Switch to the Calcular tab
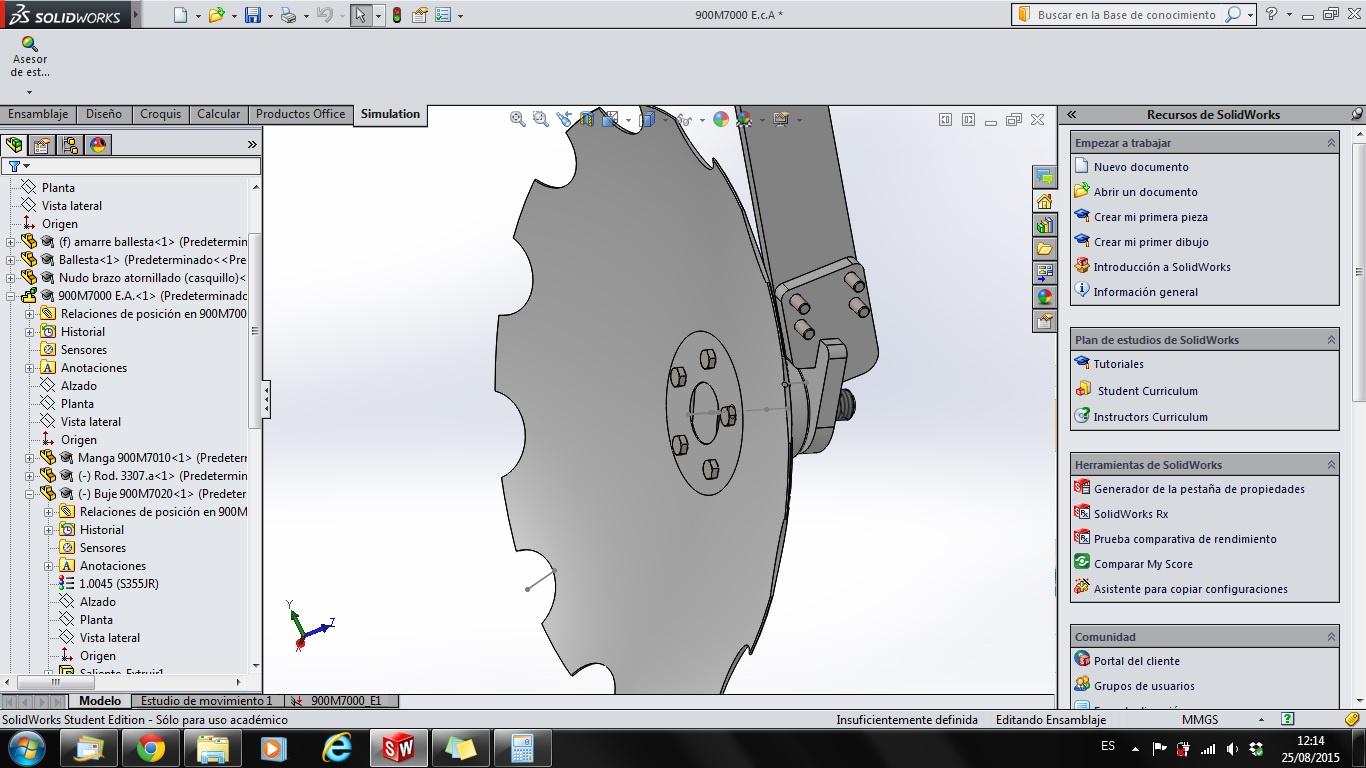Screen dimensions: 1366x768 point(218,114)
